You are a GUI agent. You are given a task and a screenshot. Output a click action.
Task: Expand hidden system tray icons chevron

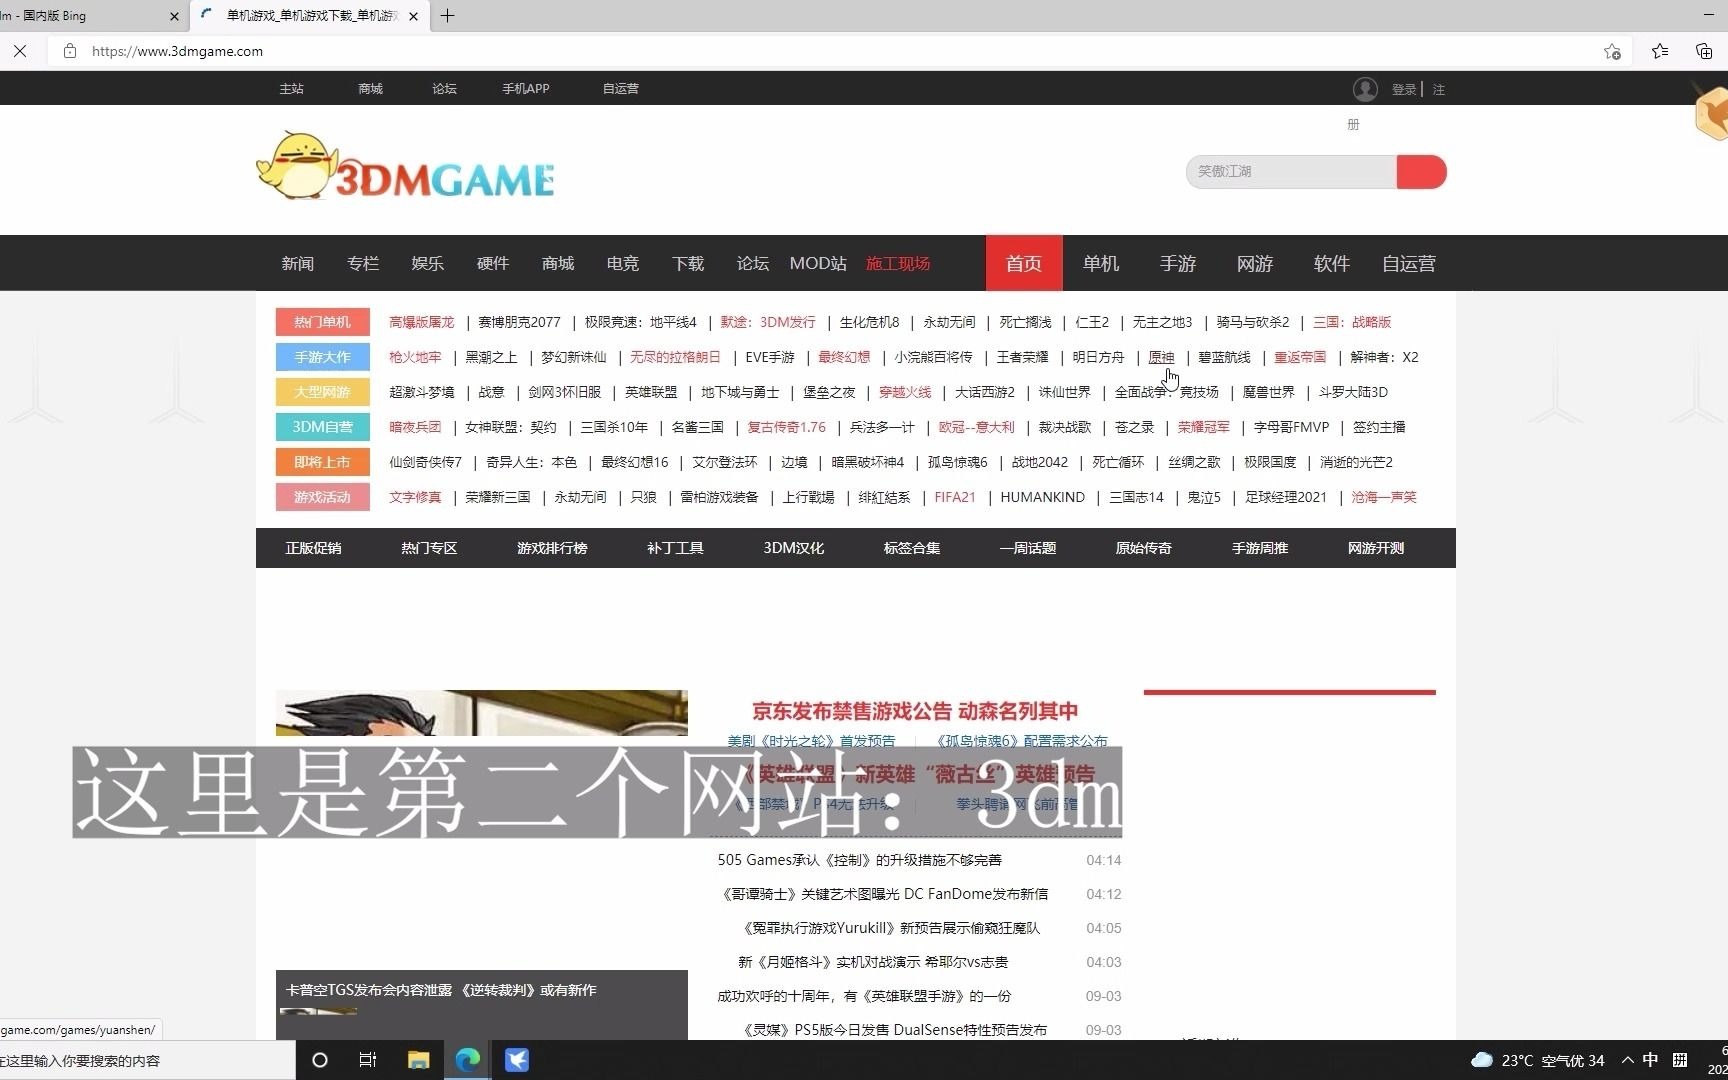(1627, 1060)
